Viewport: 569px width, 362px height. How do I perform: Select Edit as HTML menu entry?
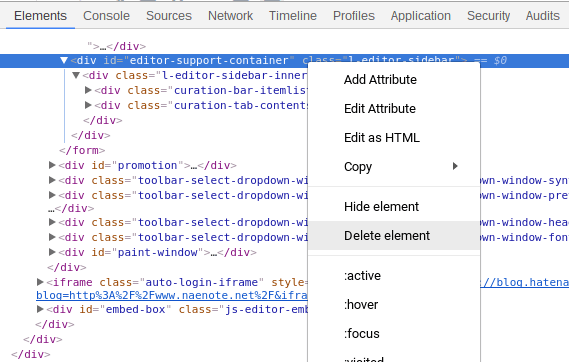pyautogui.click(x=394, y=137)
